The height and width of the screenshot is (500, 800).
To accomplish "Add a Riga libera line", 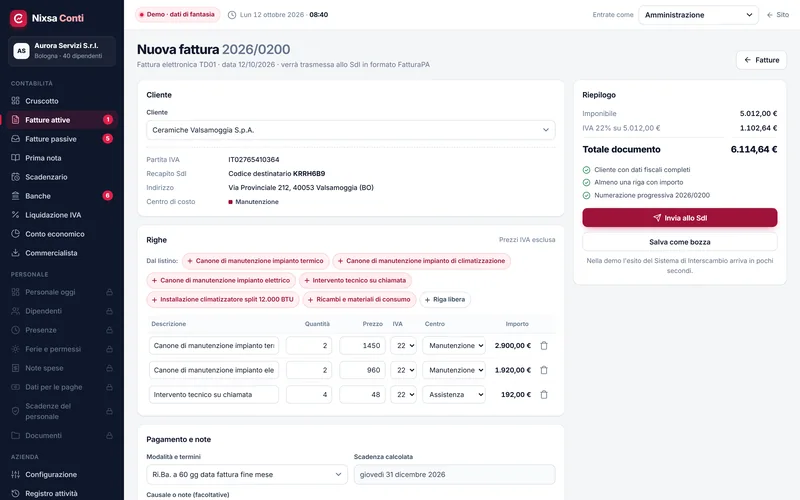I will coord(445,299).
